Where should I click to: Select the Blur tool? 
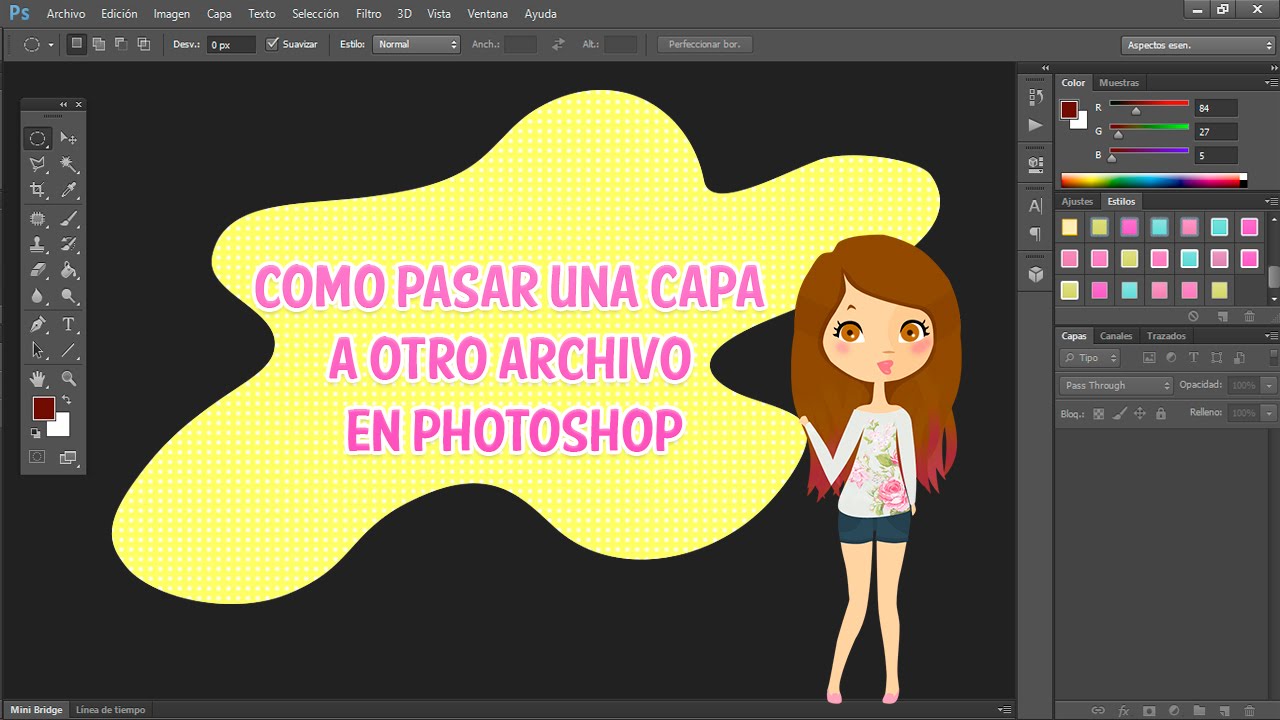(38, 296)
